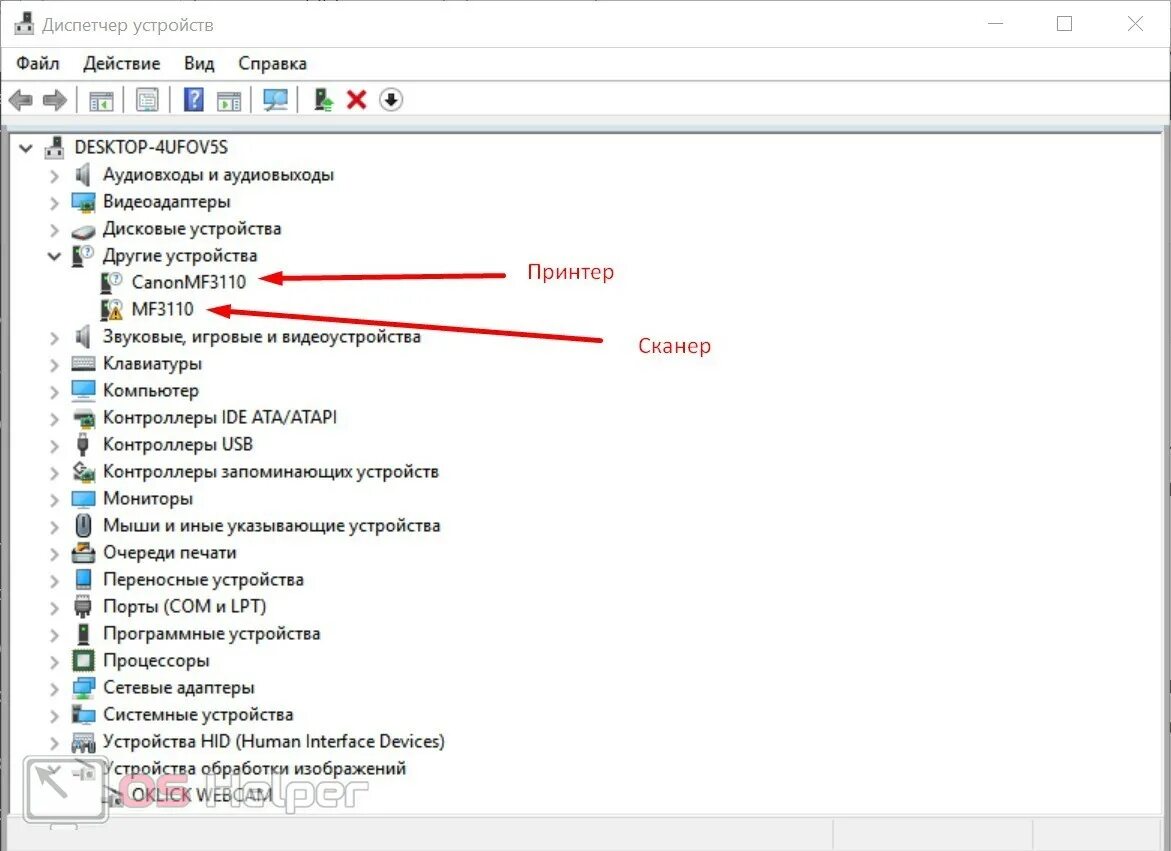
Task: Expand the Системные устройства category
Action: 54,715
